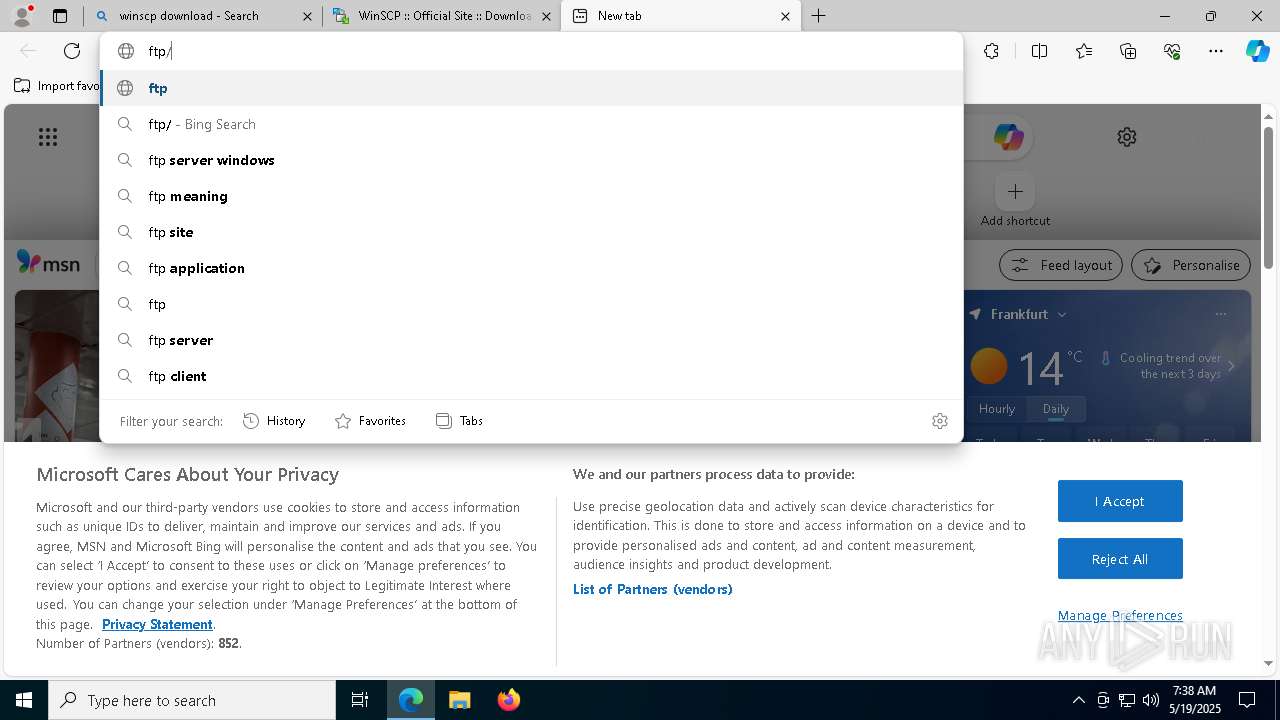Open List of Partners (vendors) link
This screenshot has height=720, width=1280.
pyautogui.click(x=652, y=589)
